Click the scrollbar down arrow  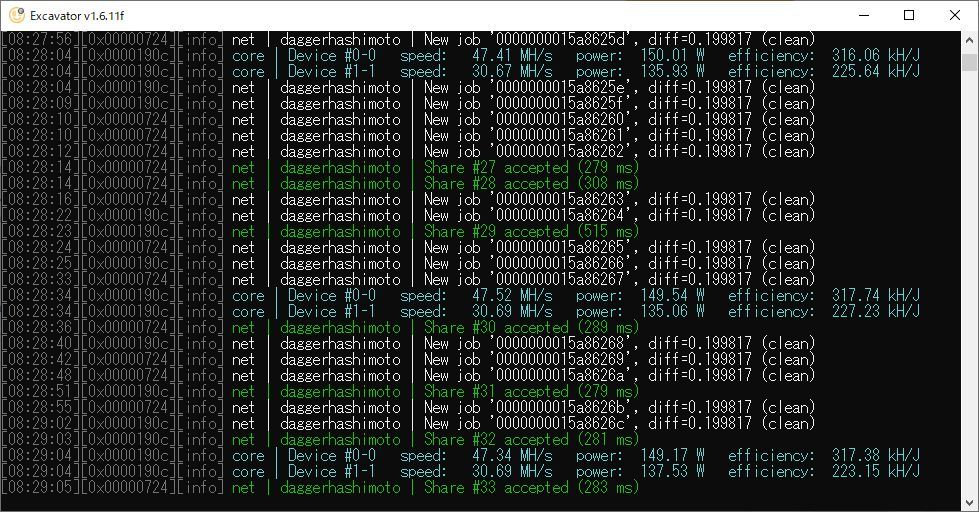(969, 502)
